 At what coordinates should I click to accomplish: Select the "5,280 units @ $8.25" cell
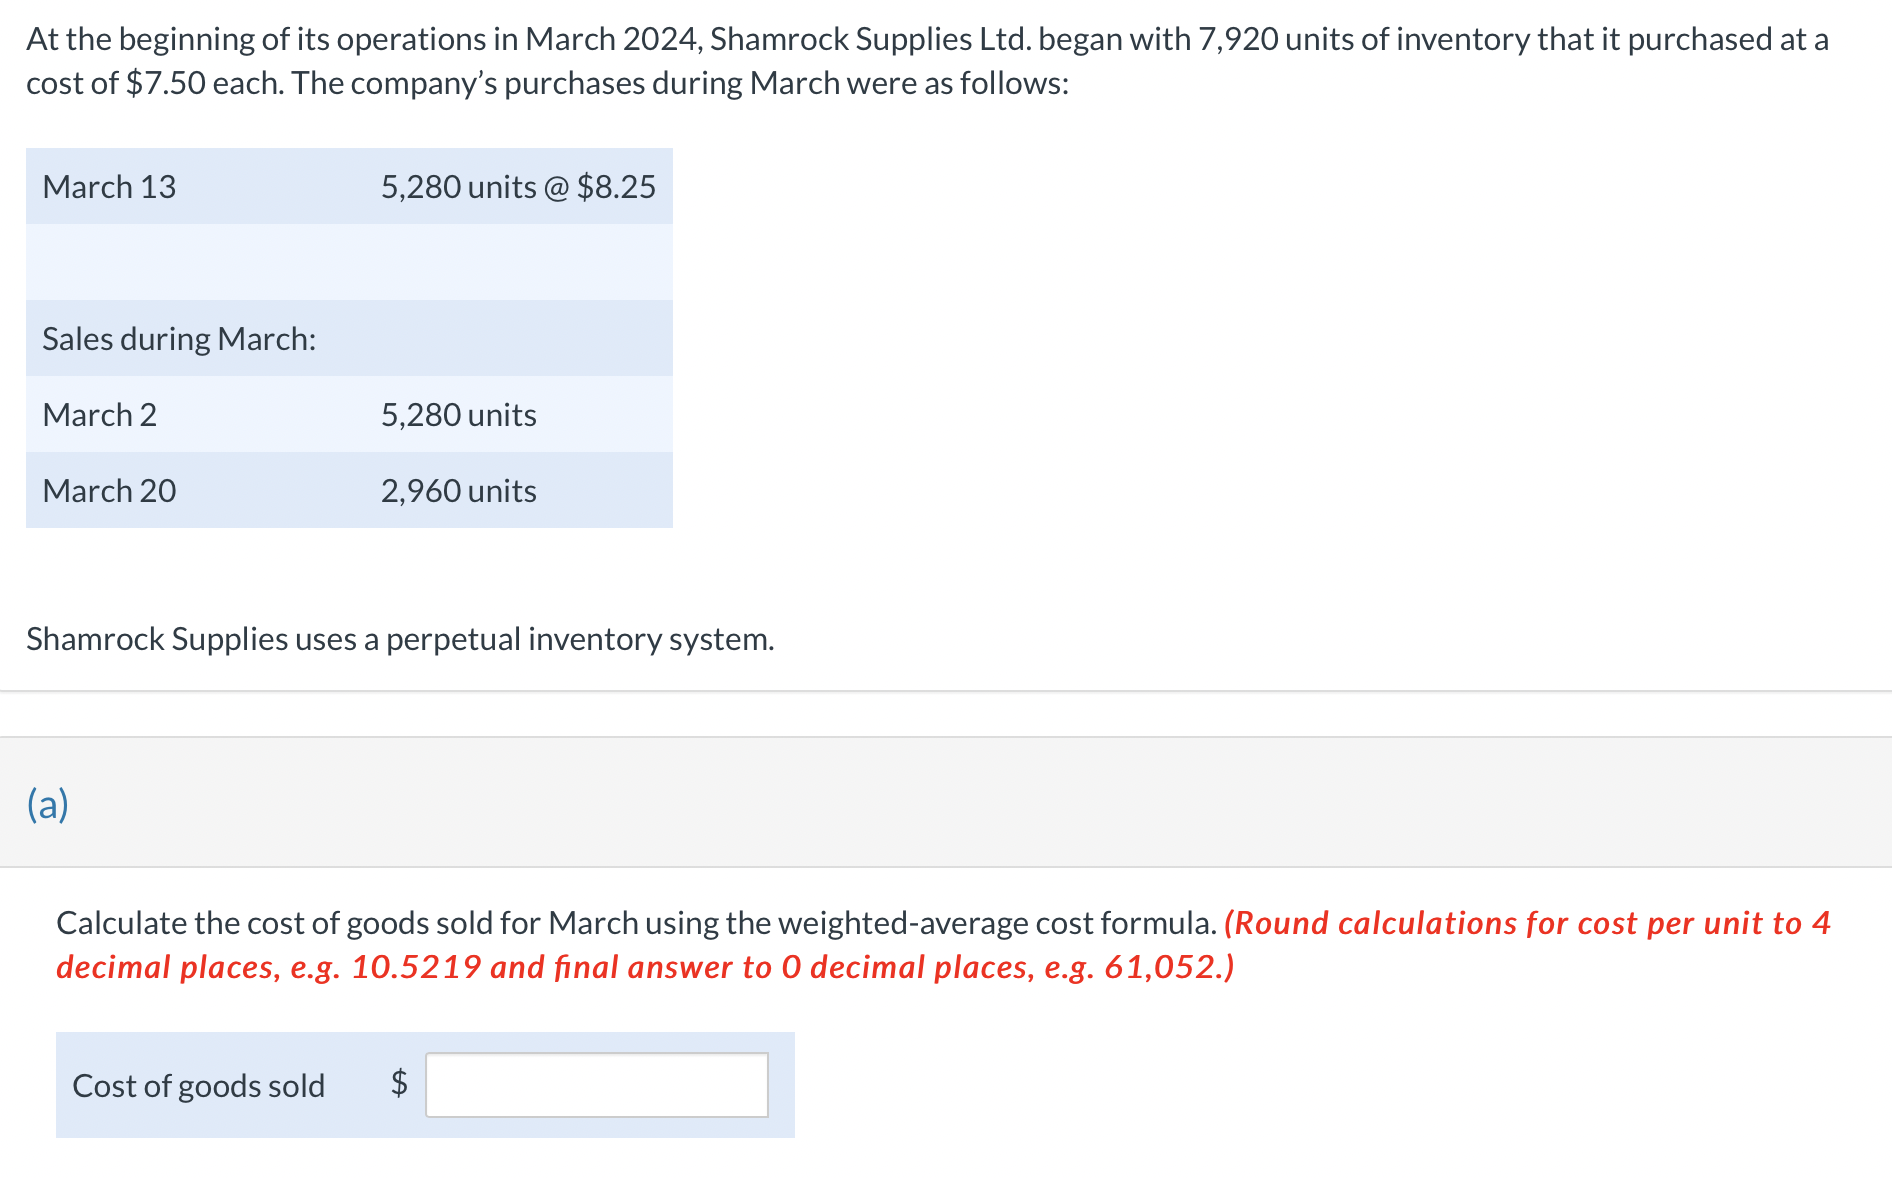coord(518,187)
